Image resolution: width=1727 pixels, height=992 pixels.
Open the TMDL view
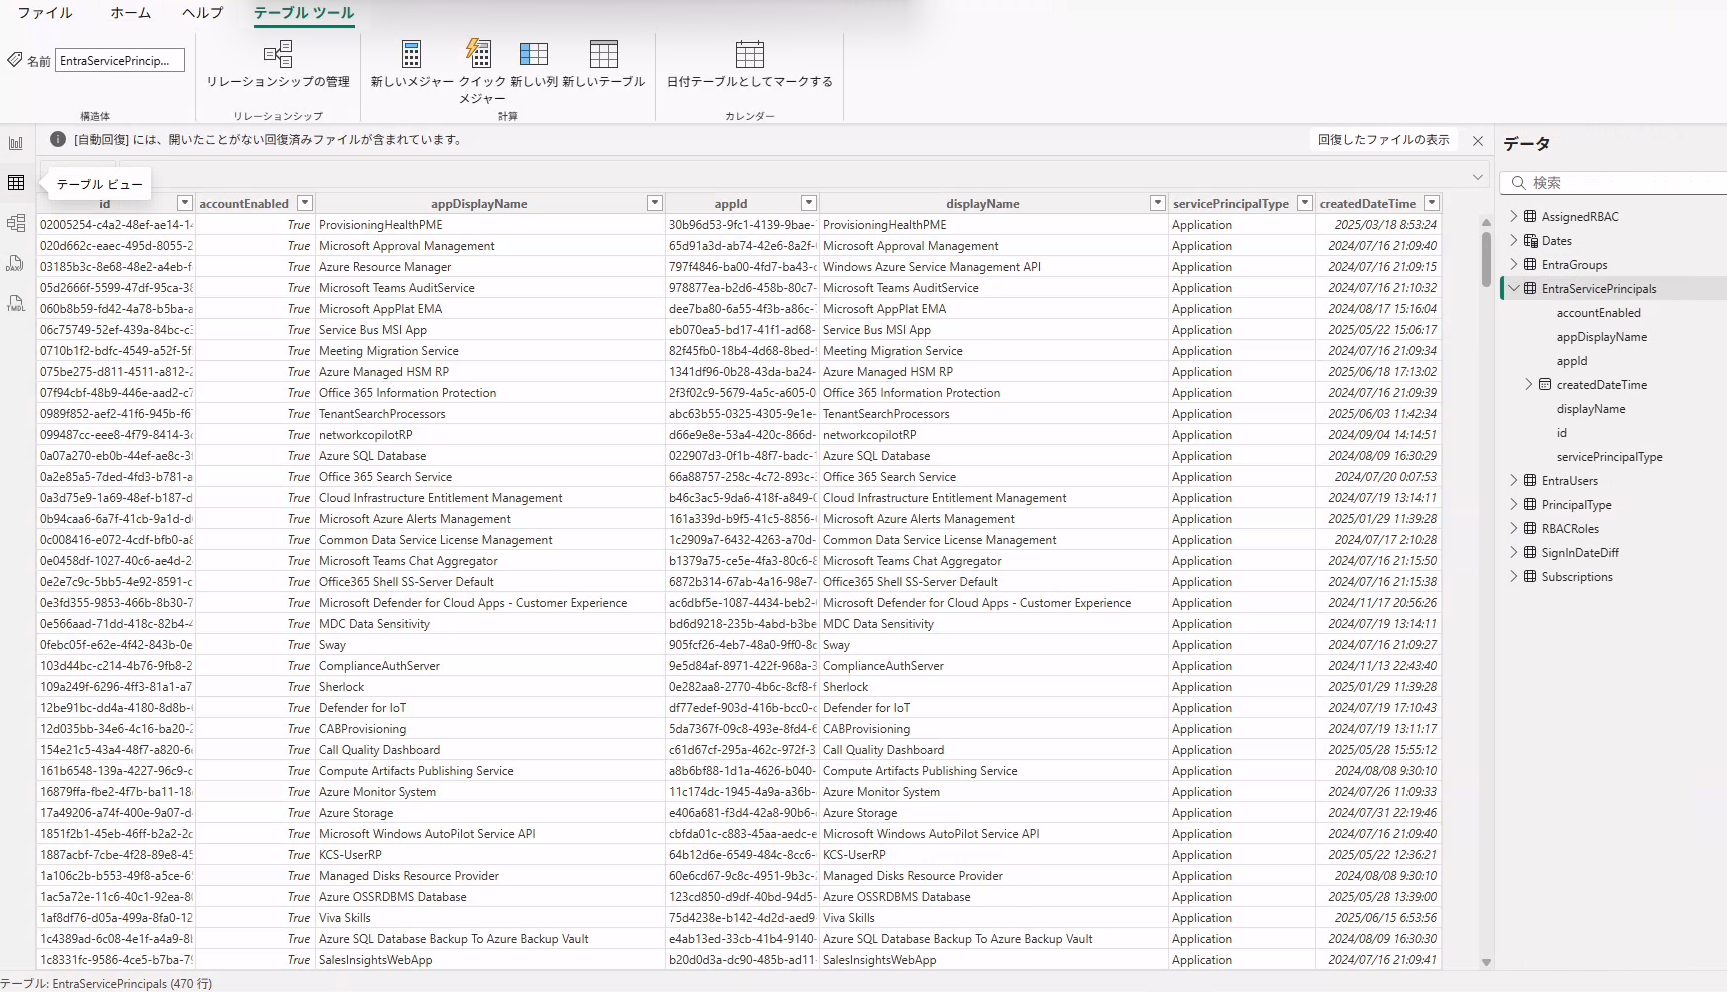[16, 303]
